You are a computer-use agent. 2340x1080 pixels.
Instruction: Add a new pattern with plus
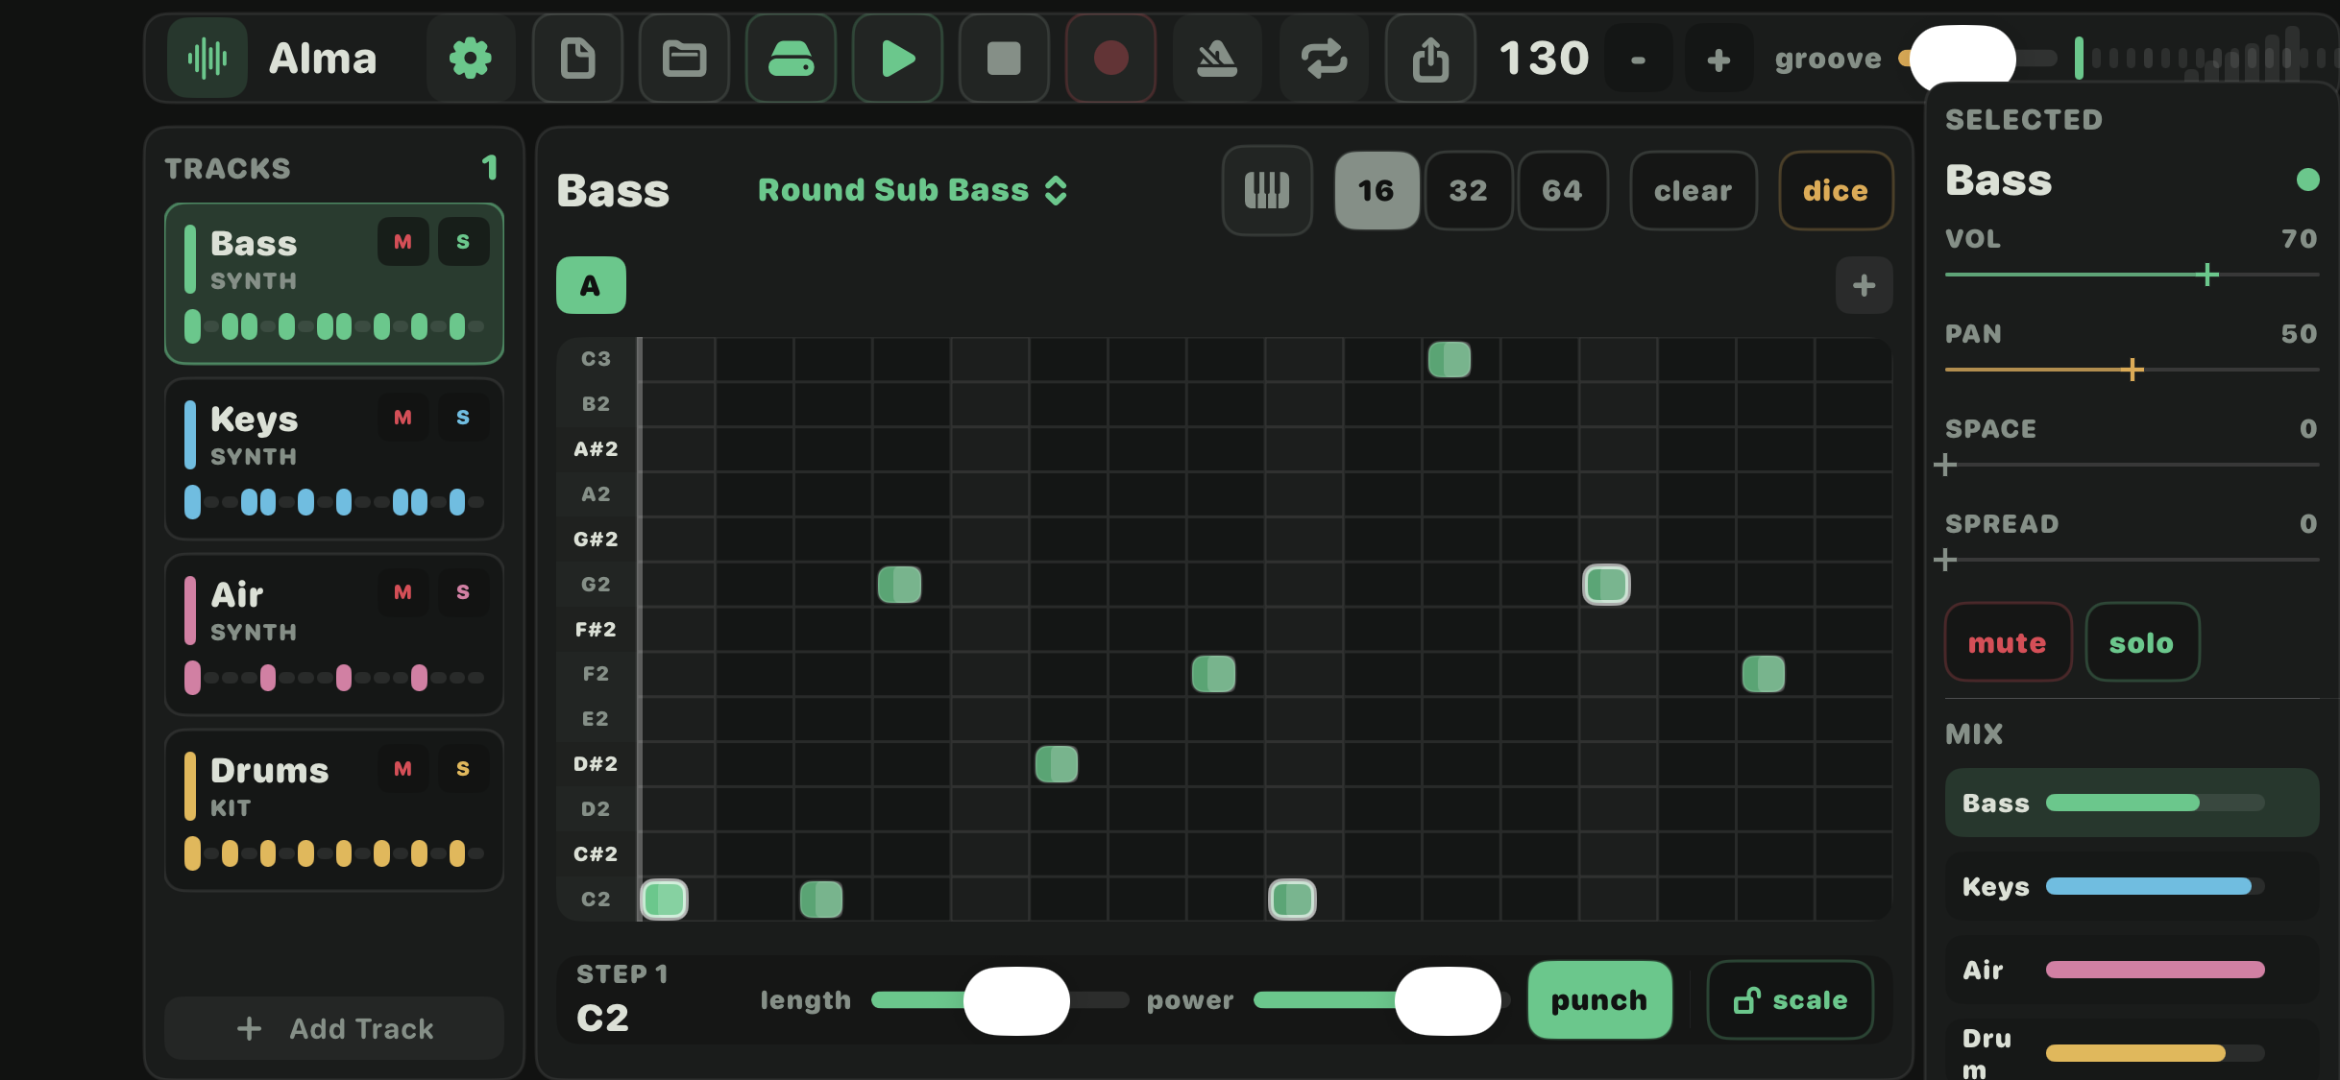point(1863,286)
